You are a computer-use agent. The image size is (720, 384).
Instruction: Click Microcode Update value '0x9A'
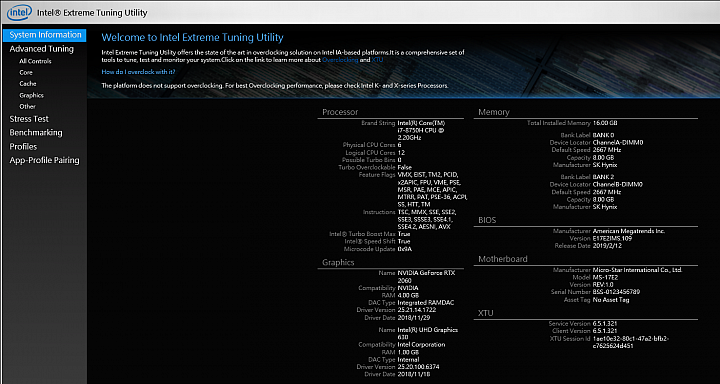(405, 249)
